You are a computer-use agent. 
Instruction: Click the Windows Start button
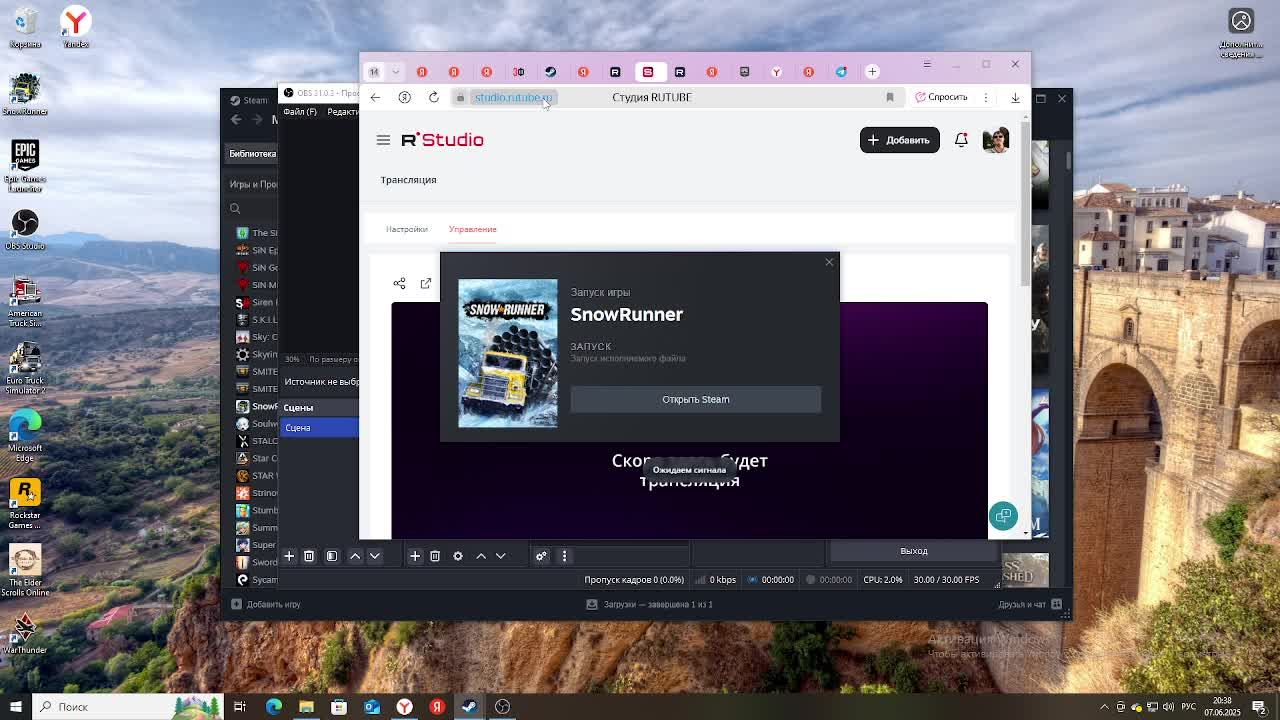(15, 707)
